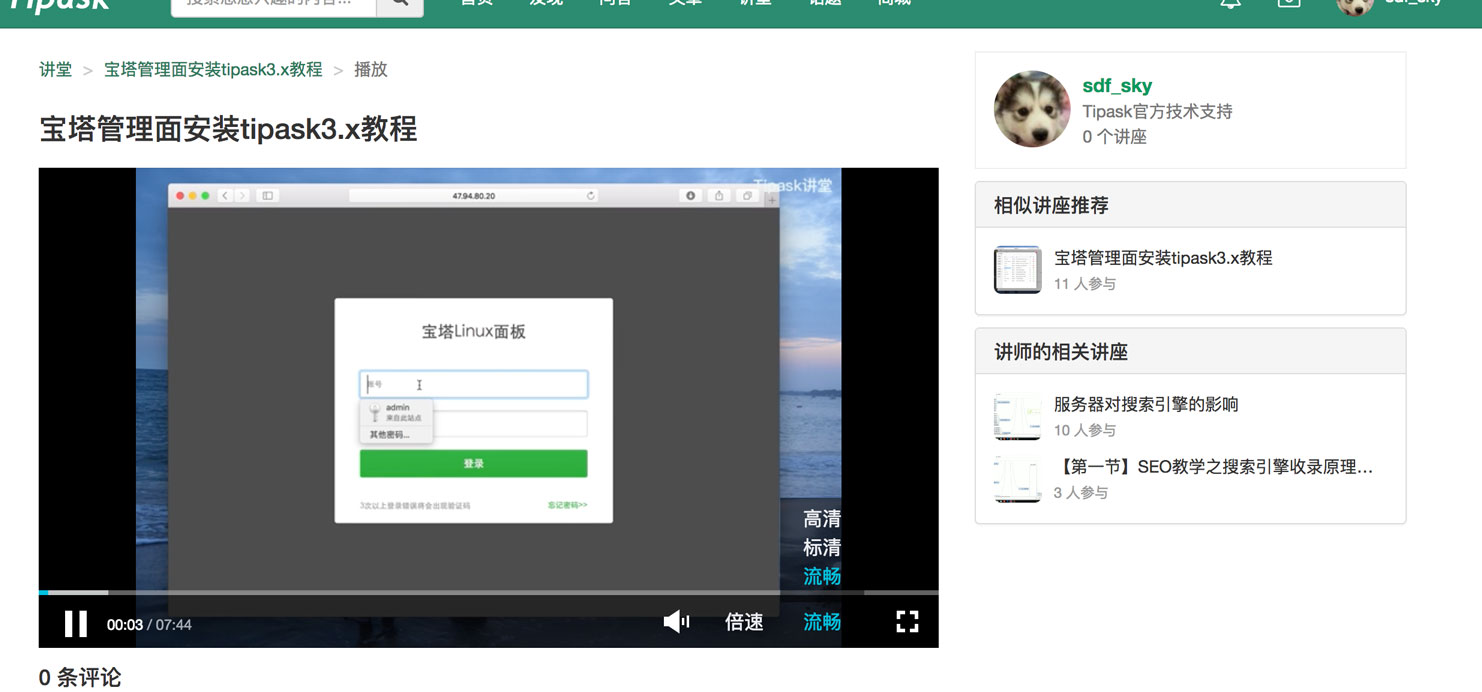Click the page heading 宝塔管理面安装tipask3.x教程

click(228, 129)
